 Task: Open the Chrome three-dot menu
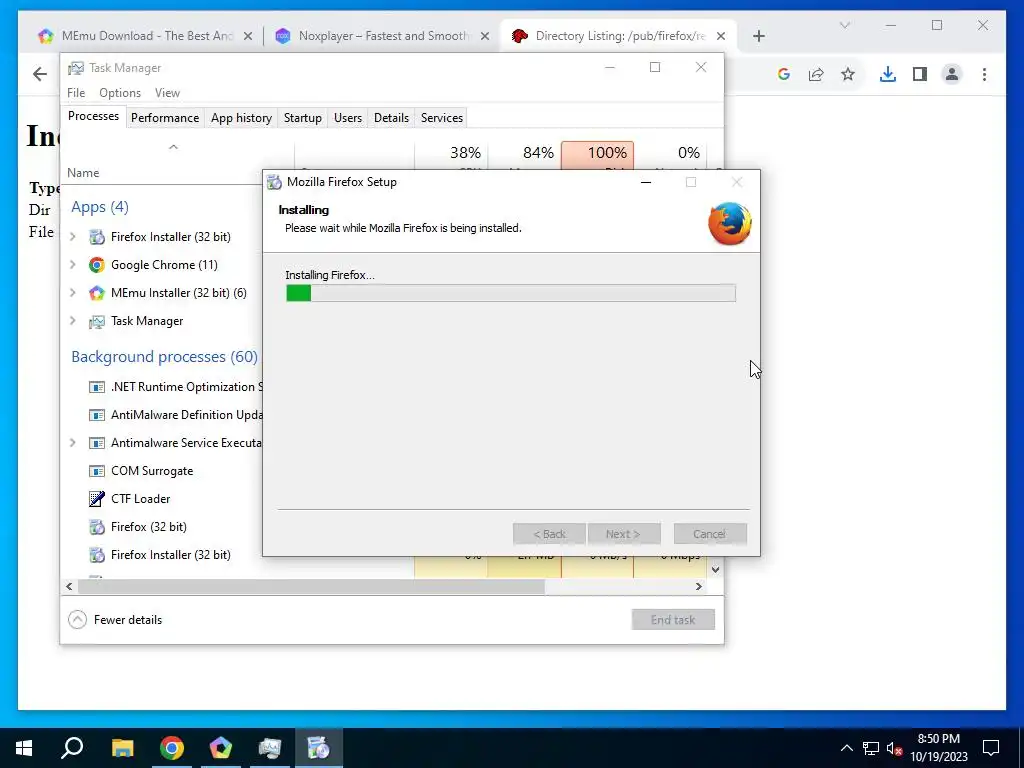point(984,74)
